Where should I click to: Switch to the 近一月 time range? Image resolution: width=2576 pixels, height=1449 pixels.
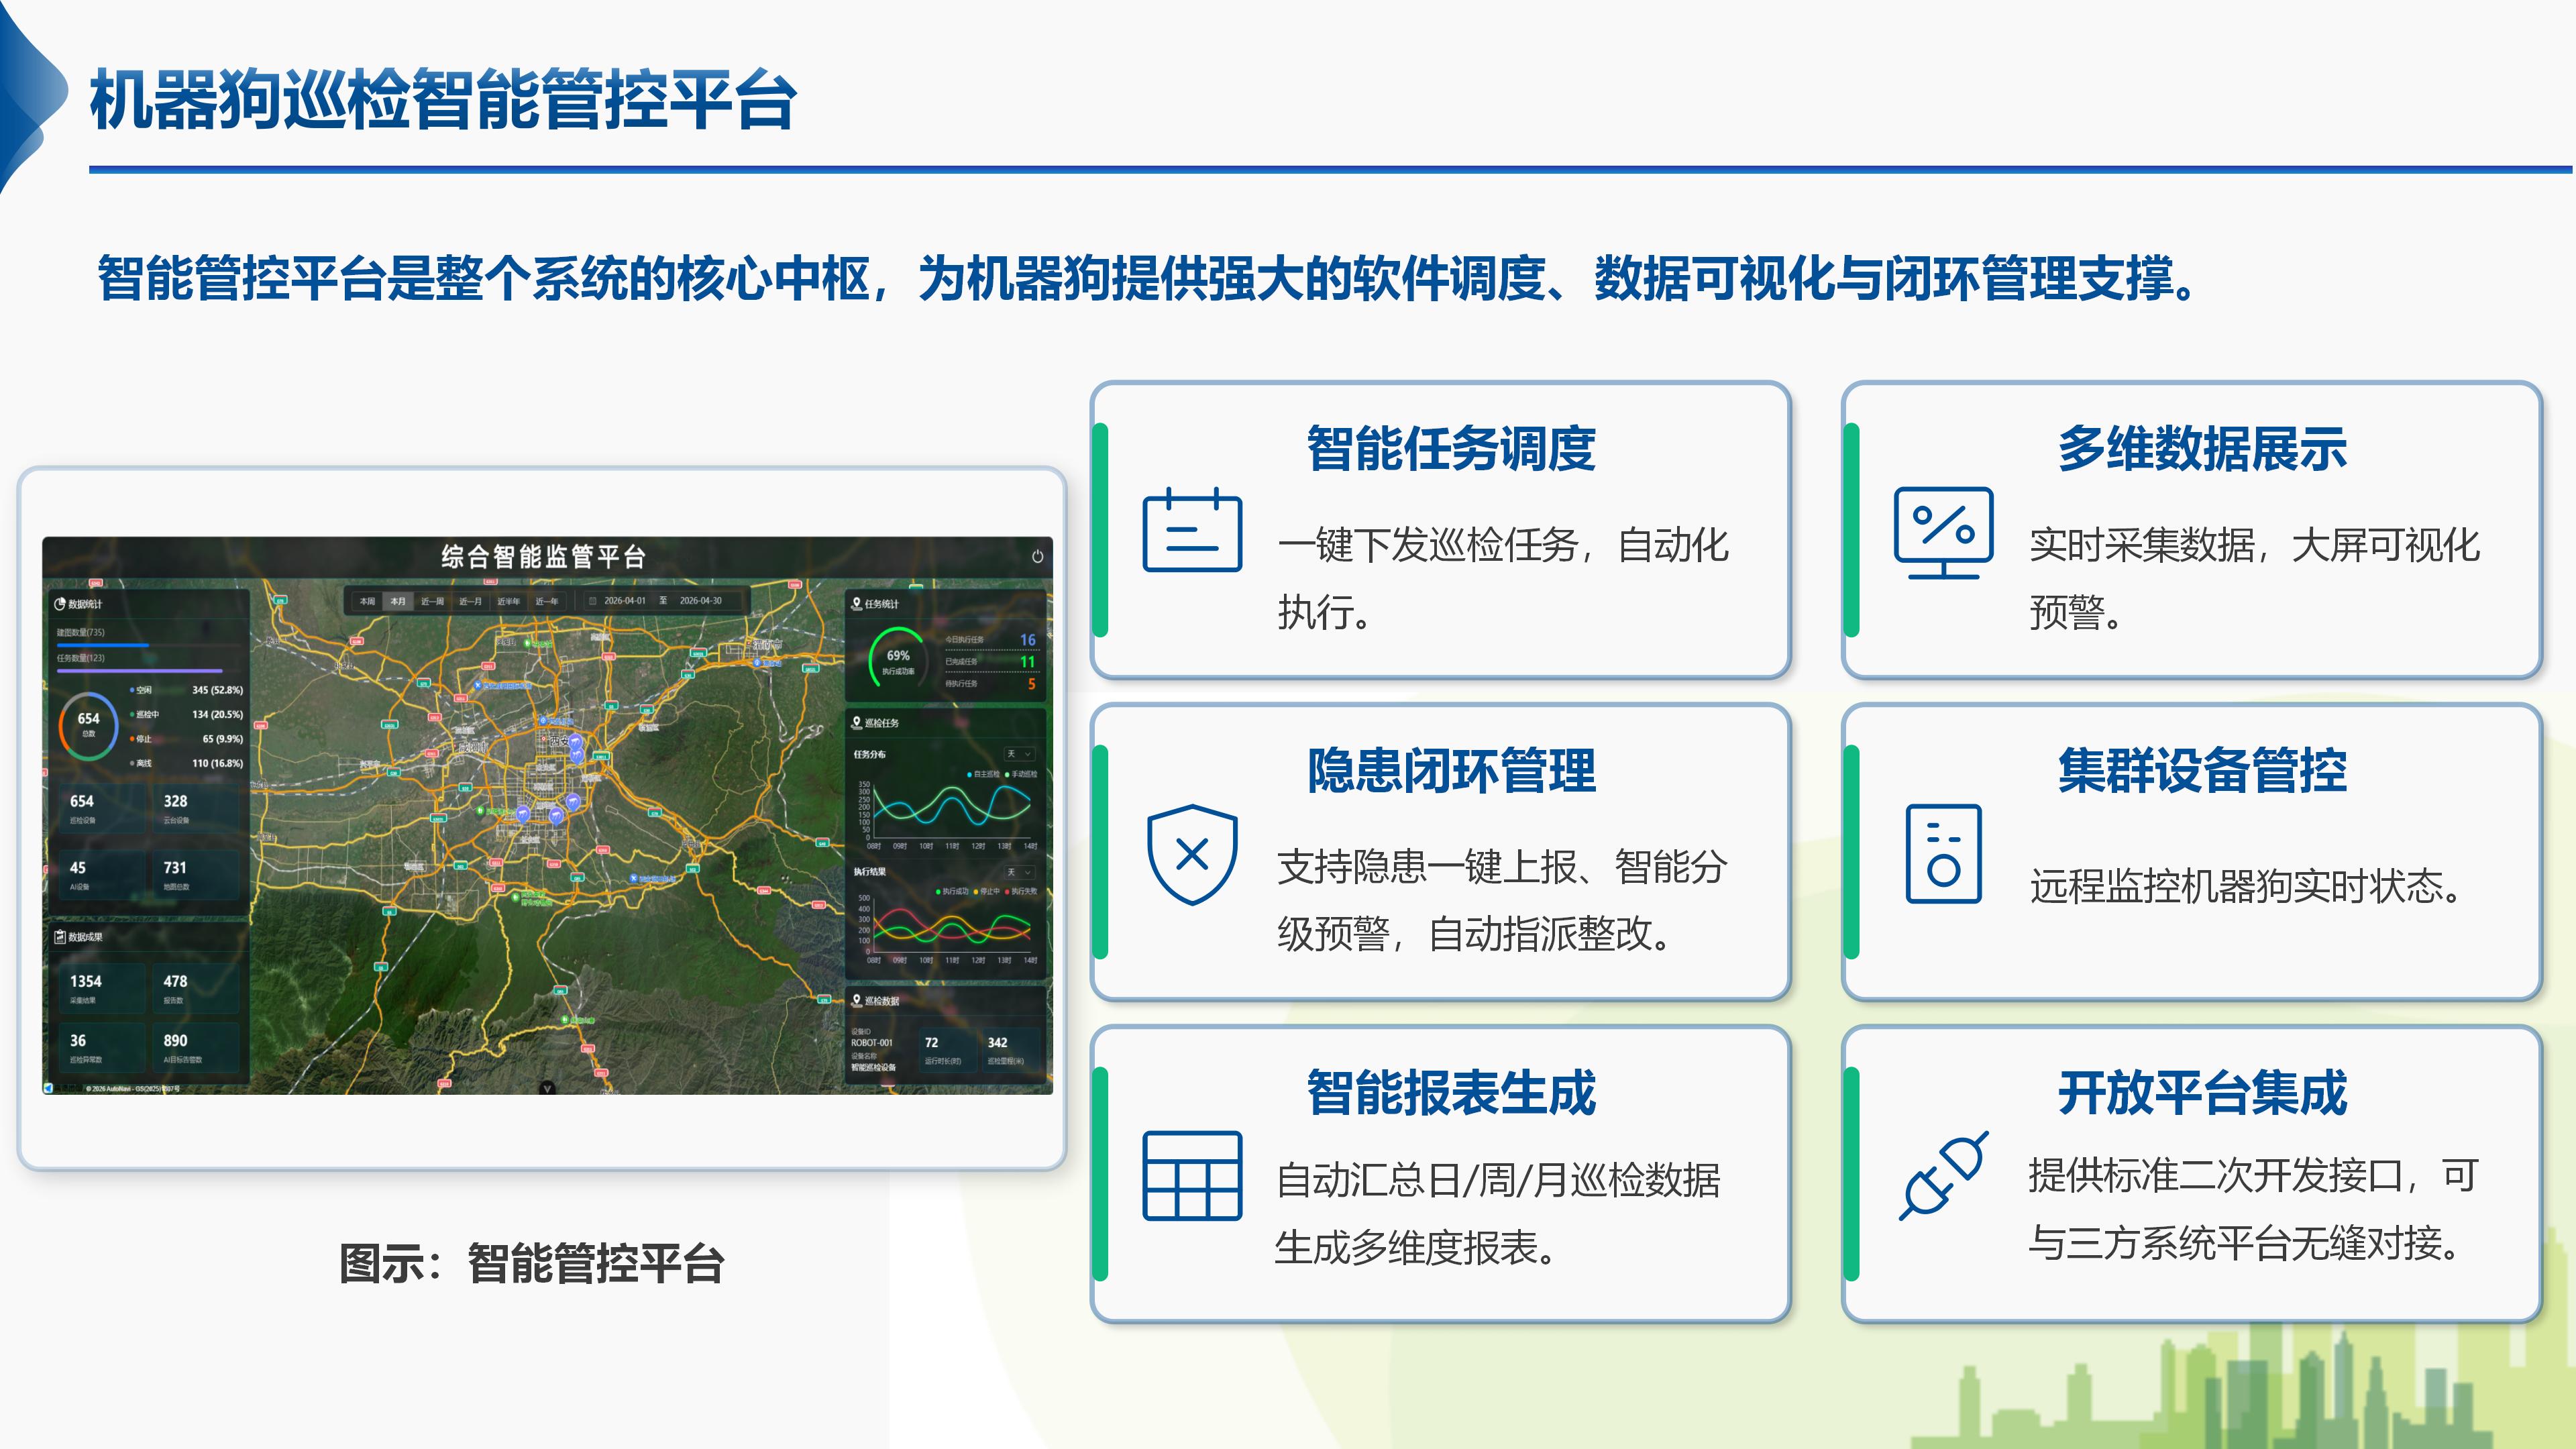[470, 601]
